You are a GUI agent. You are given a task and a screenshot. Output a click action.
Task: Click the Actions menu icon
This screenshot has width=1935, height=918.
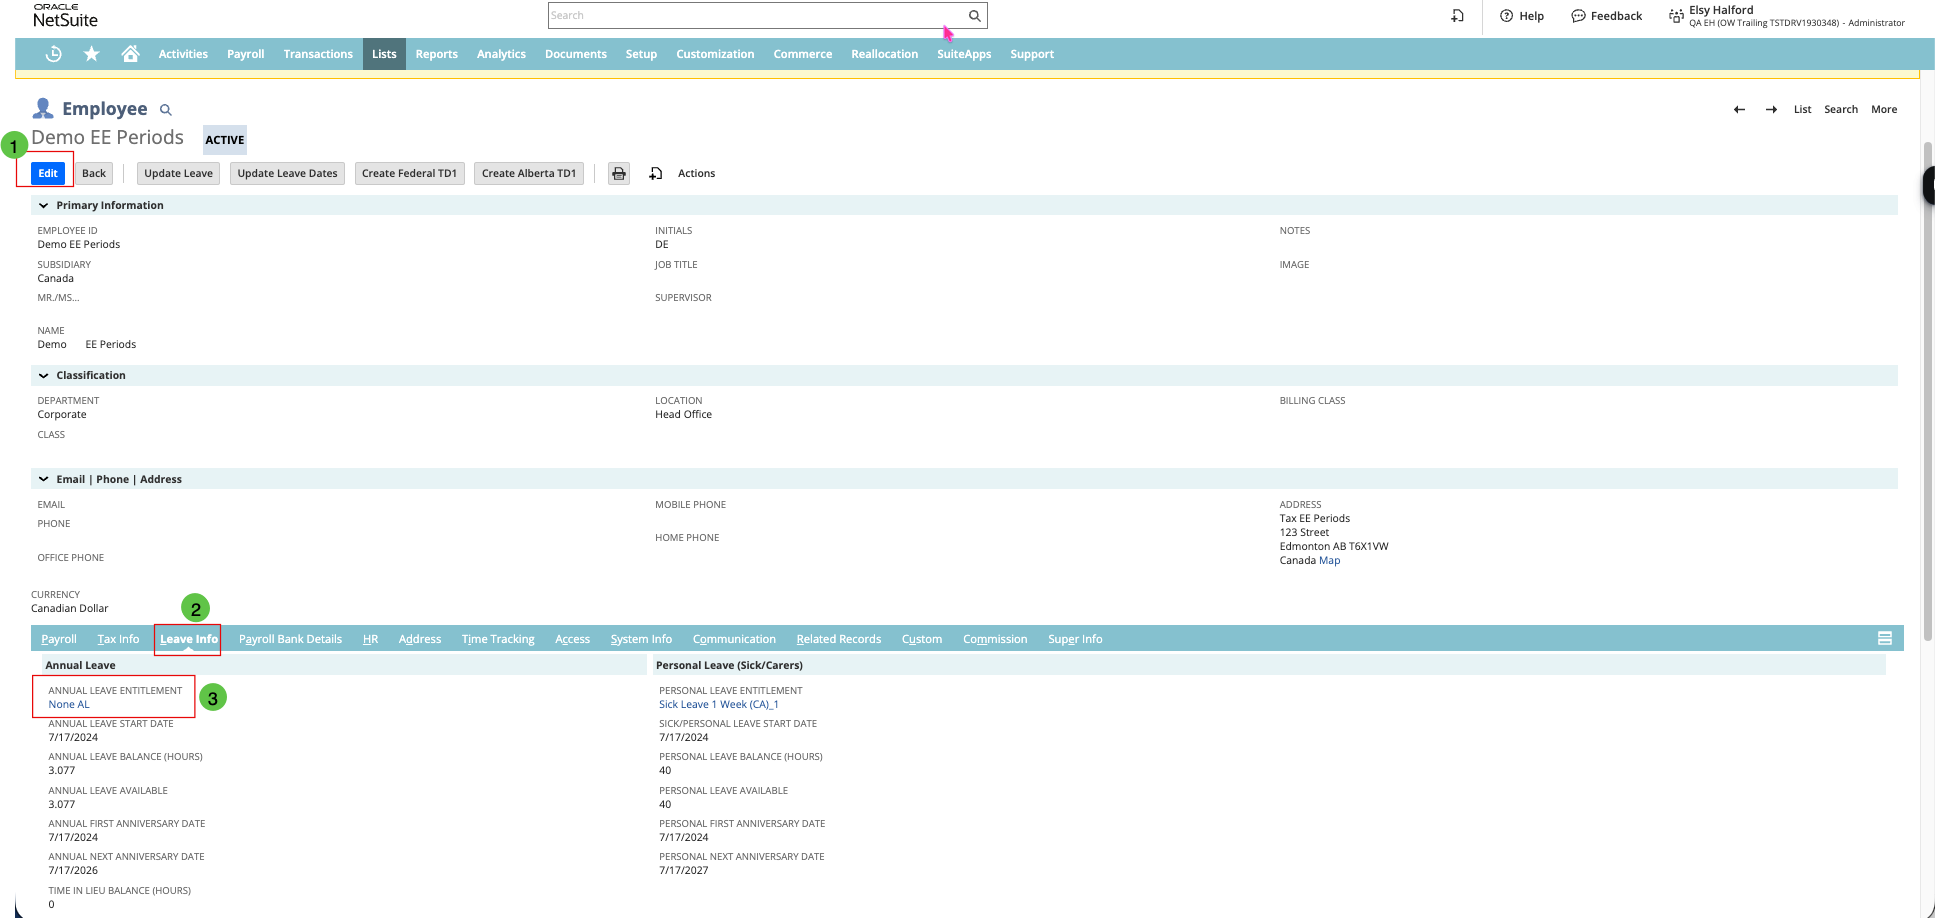pos(656,174)
